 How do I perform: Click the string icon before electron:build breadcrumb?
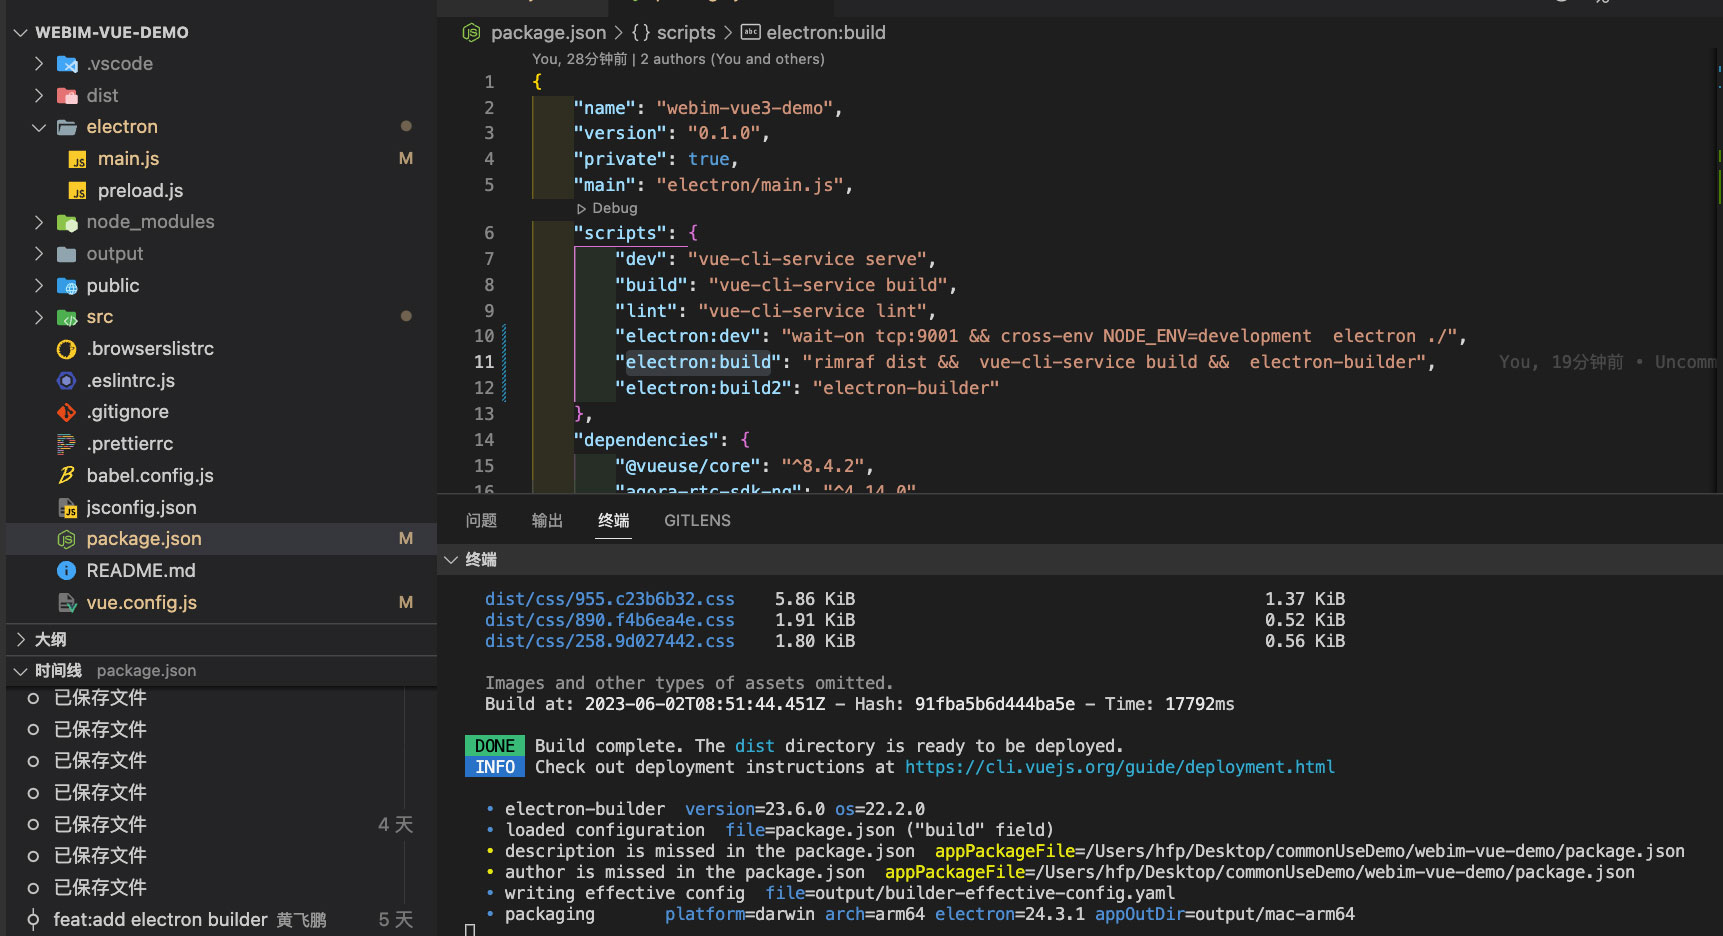coord(751,33)
